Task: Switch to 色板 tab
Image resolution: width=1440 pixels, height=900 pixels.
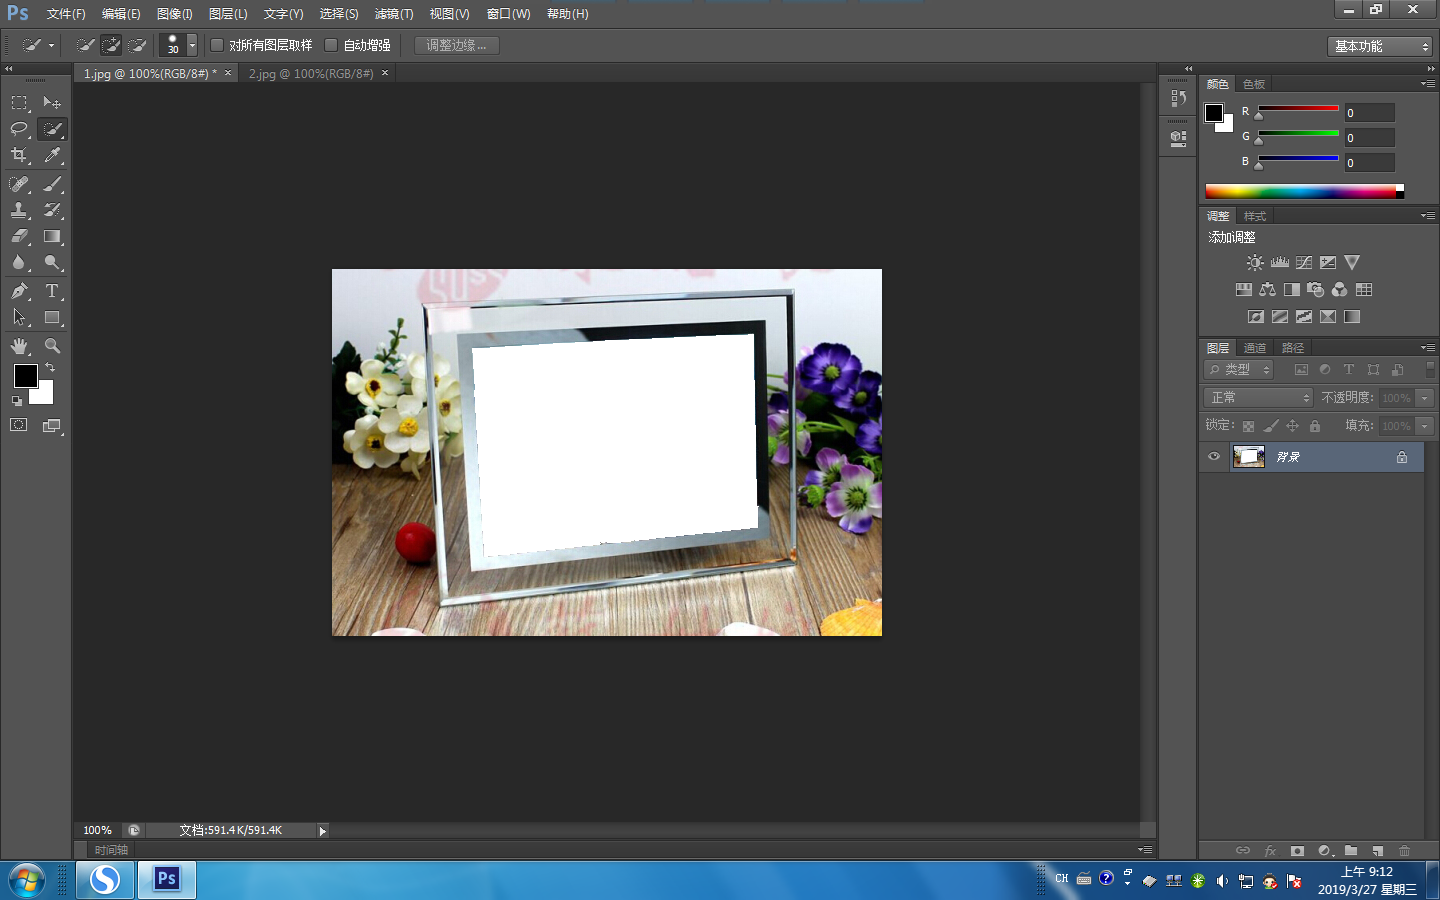Action: point(1254,84)
